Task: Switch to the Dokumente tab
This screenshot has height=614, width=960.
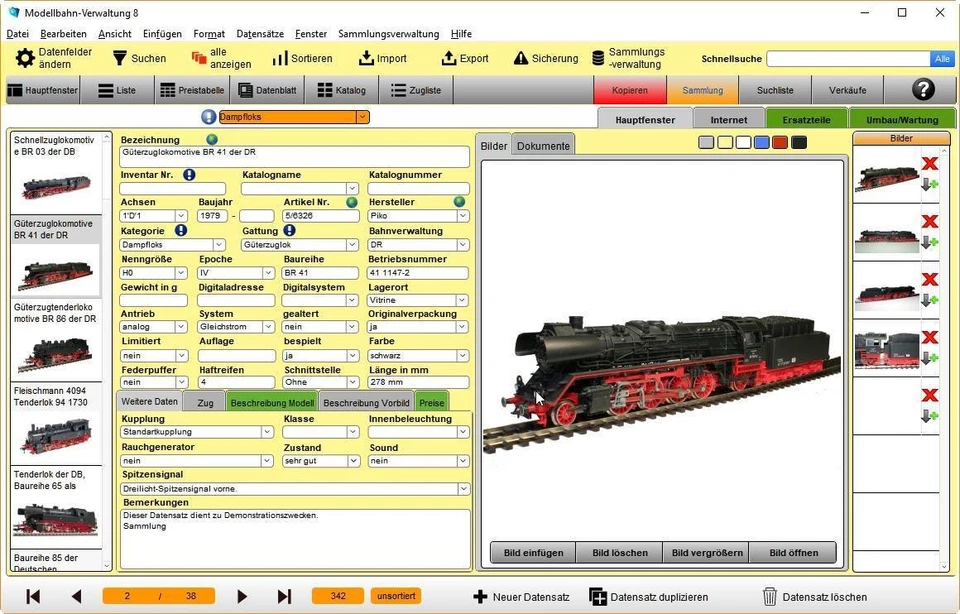Action: [543, 145]
